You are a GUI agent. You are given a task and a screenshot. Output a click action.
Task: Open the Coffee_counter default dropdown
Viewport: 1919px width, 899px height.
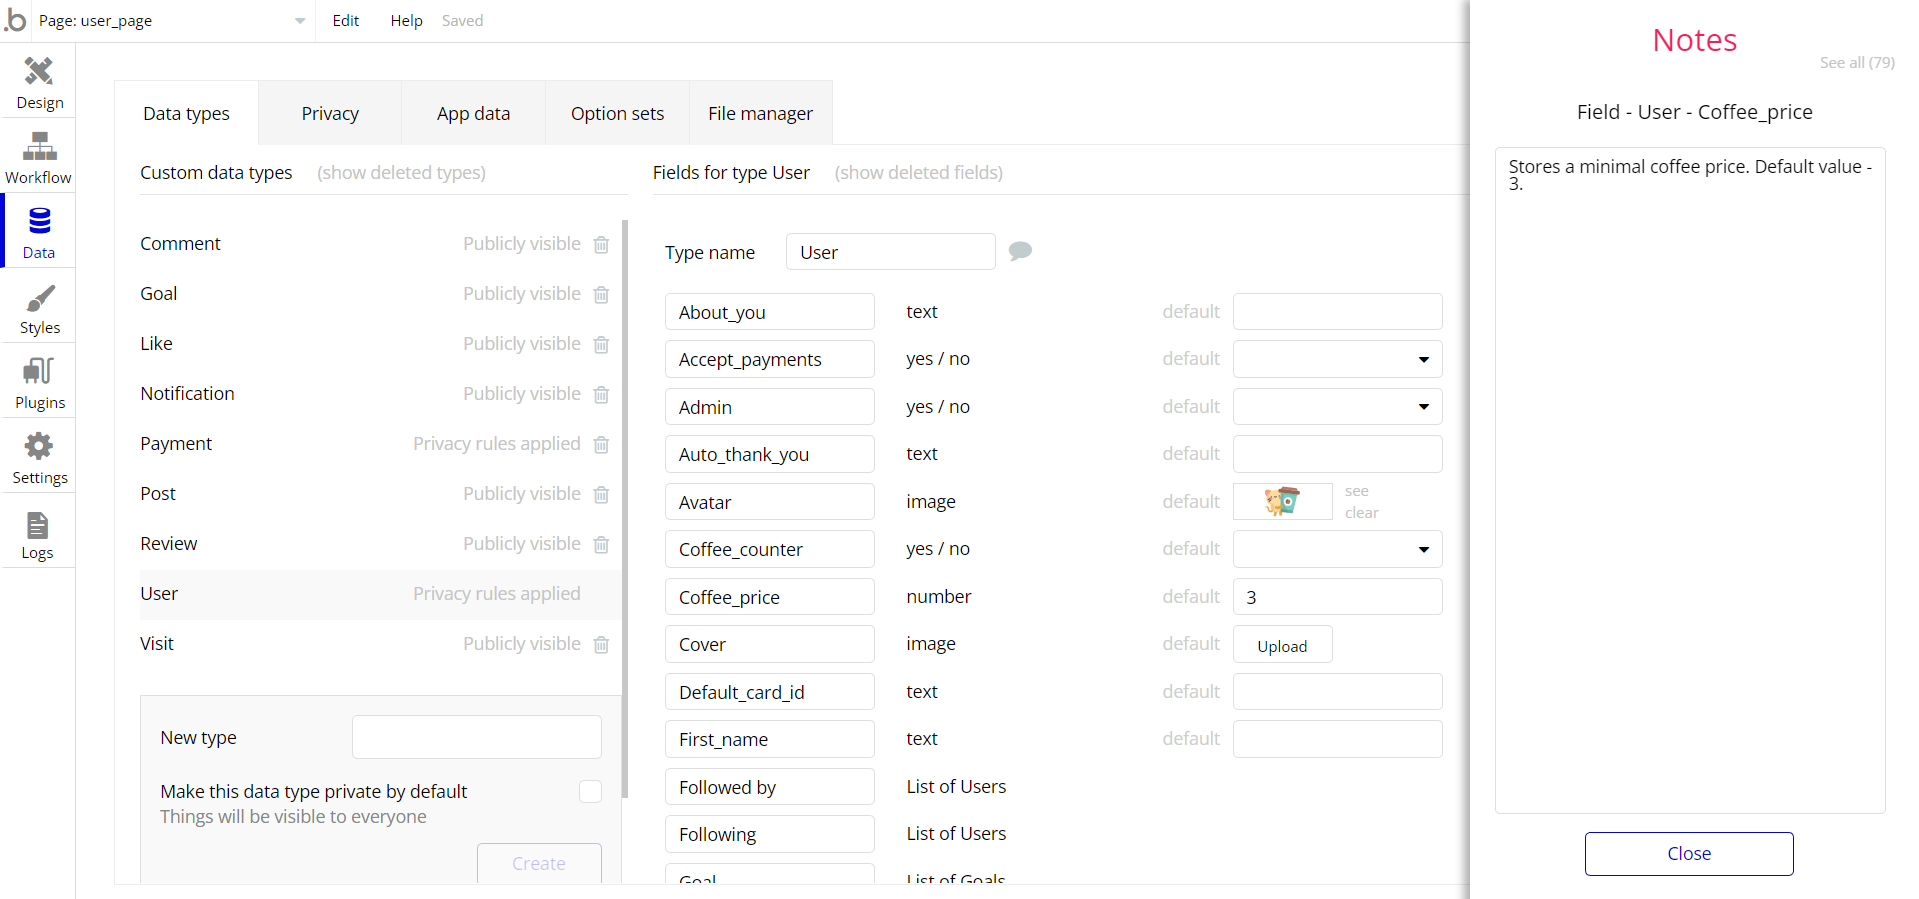coord(1337,549)
